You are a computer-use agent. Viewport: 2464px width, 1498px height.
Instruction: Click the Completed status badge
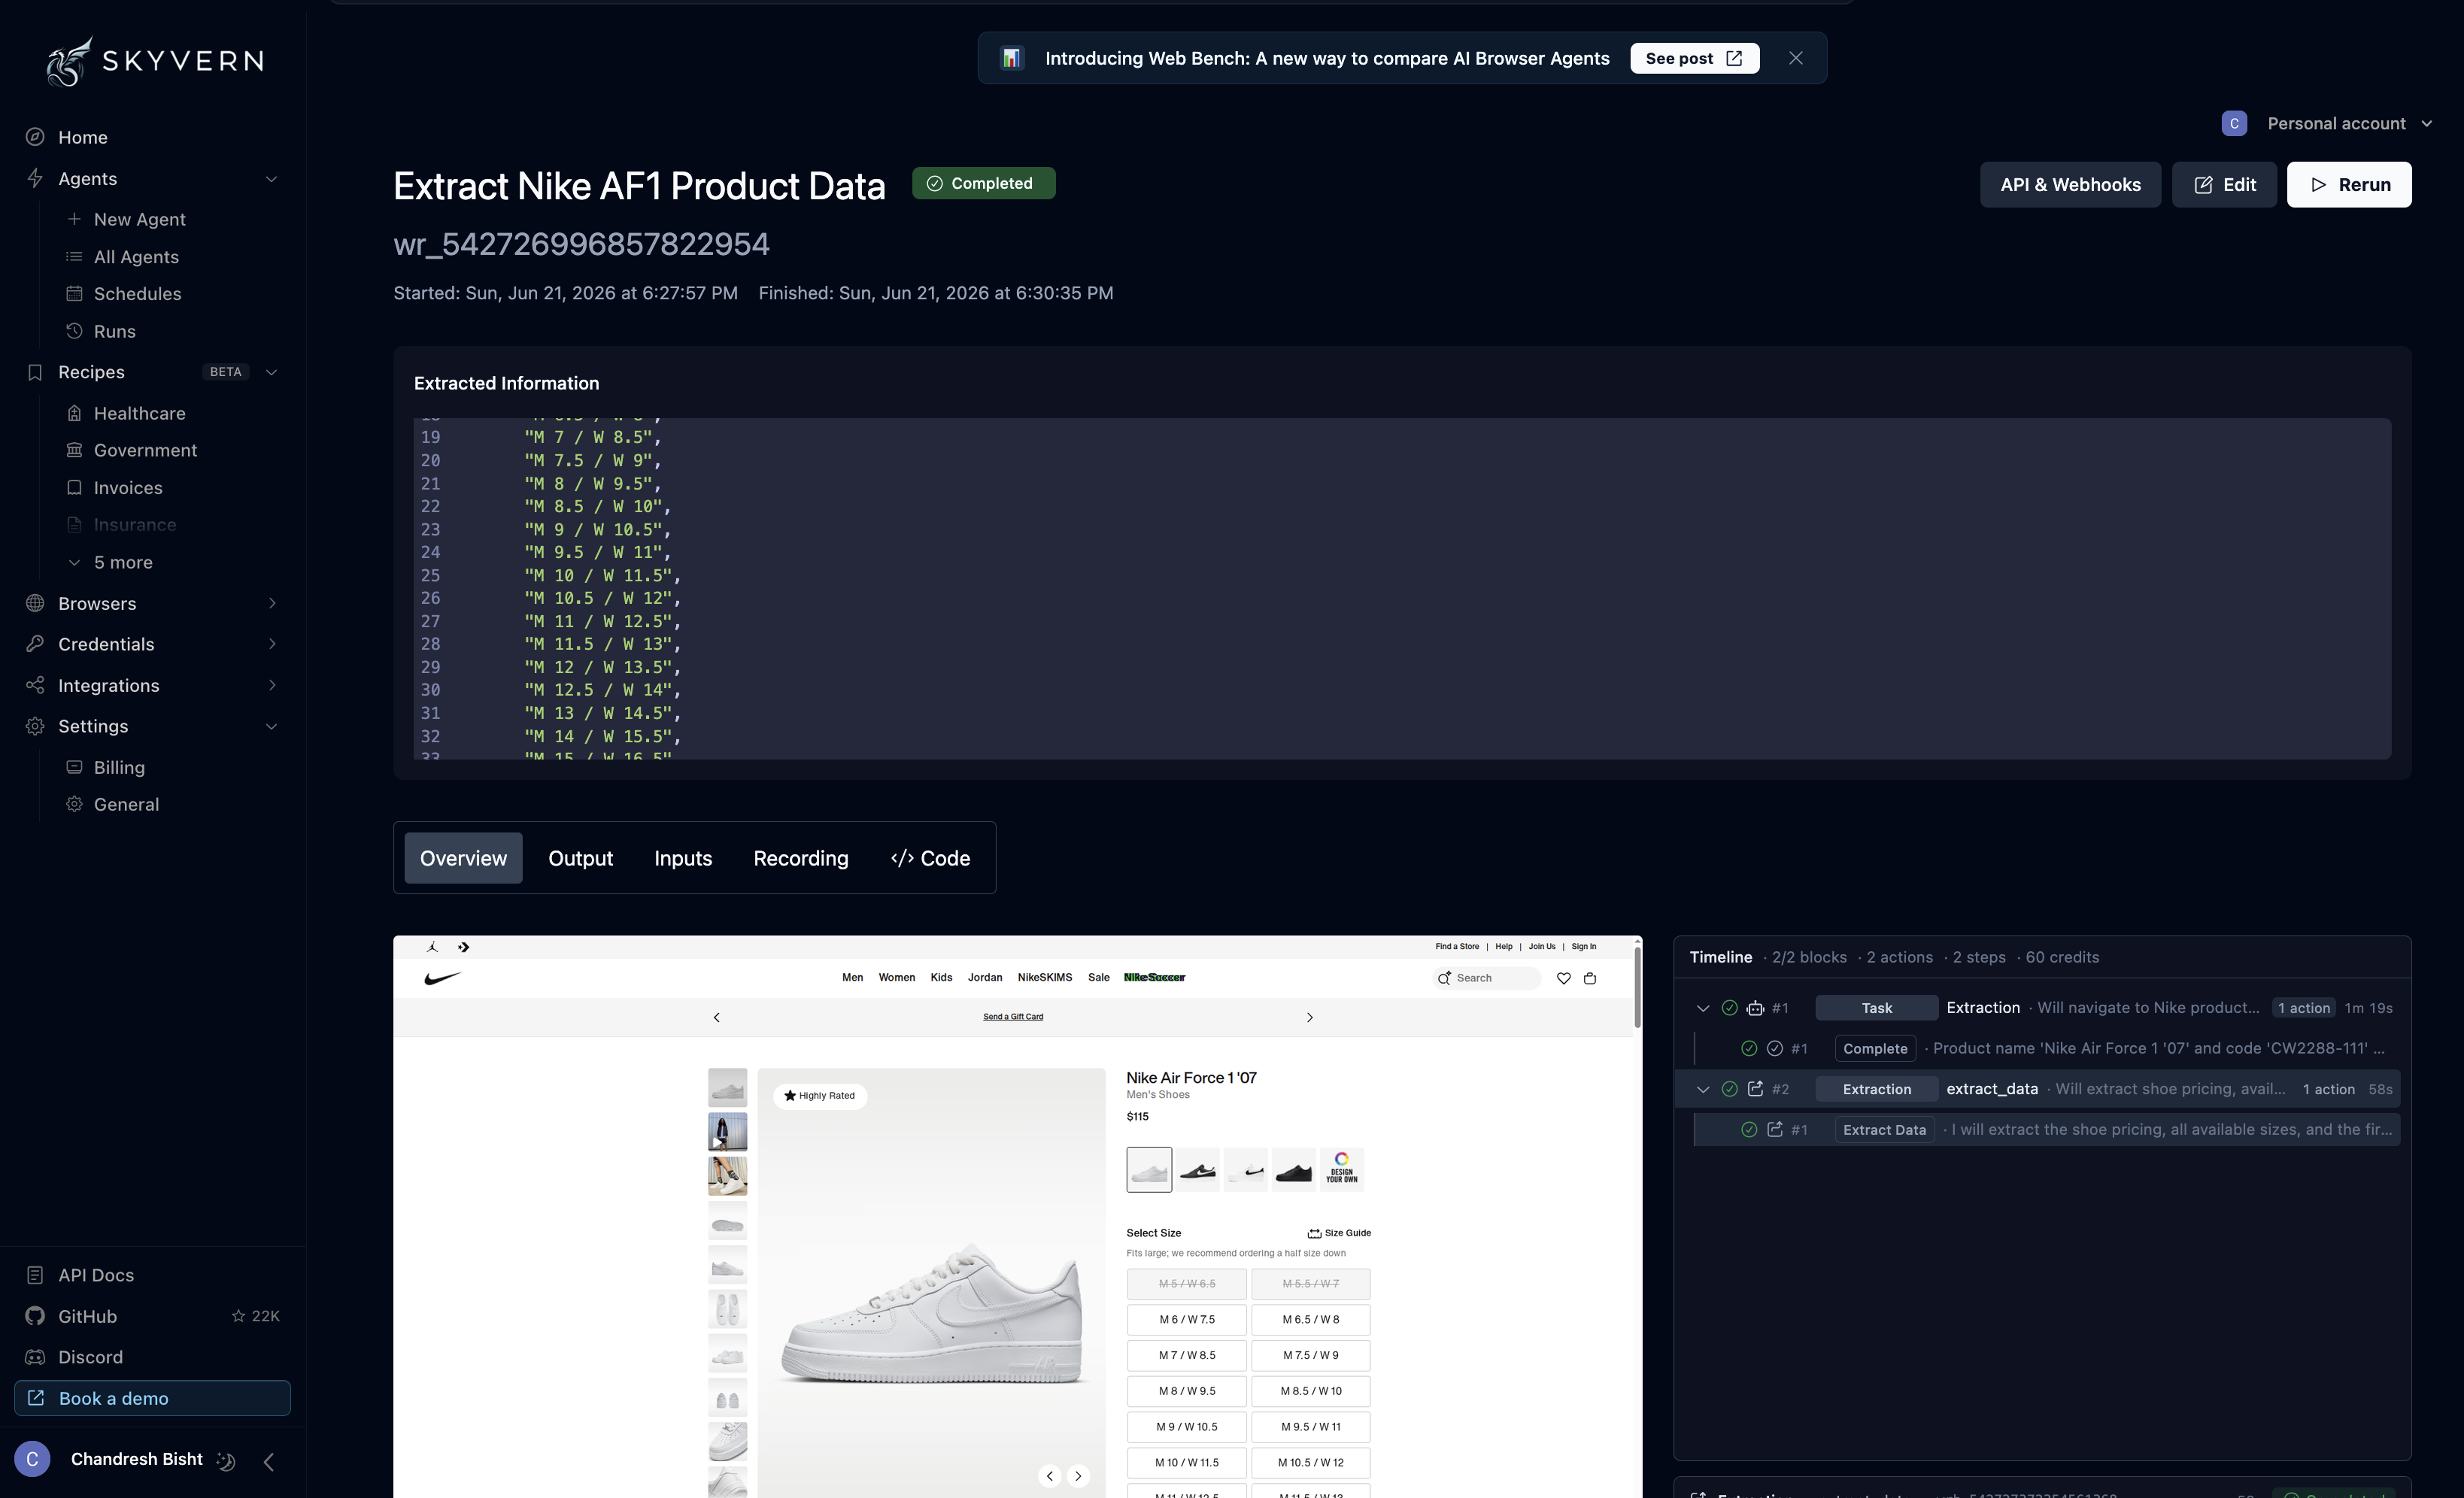click(x=983, y=183)
